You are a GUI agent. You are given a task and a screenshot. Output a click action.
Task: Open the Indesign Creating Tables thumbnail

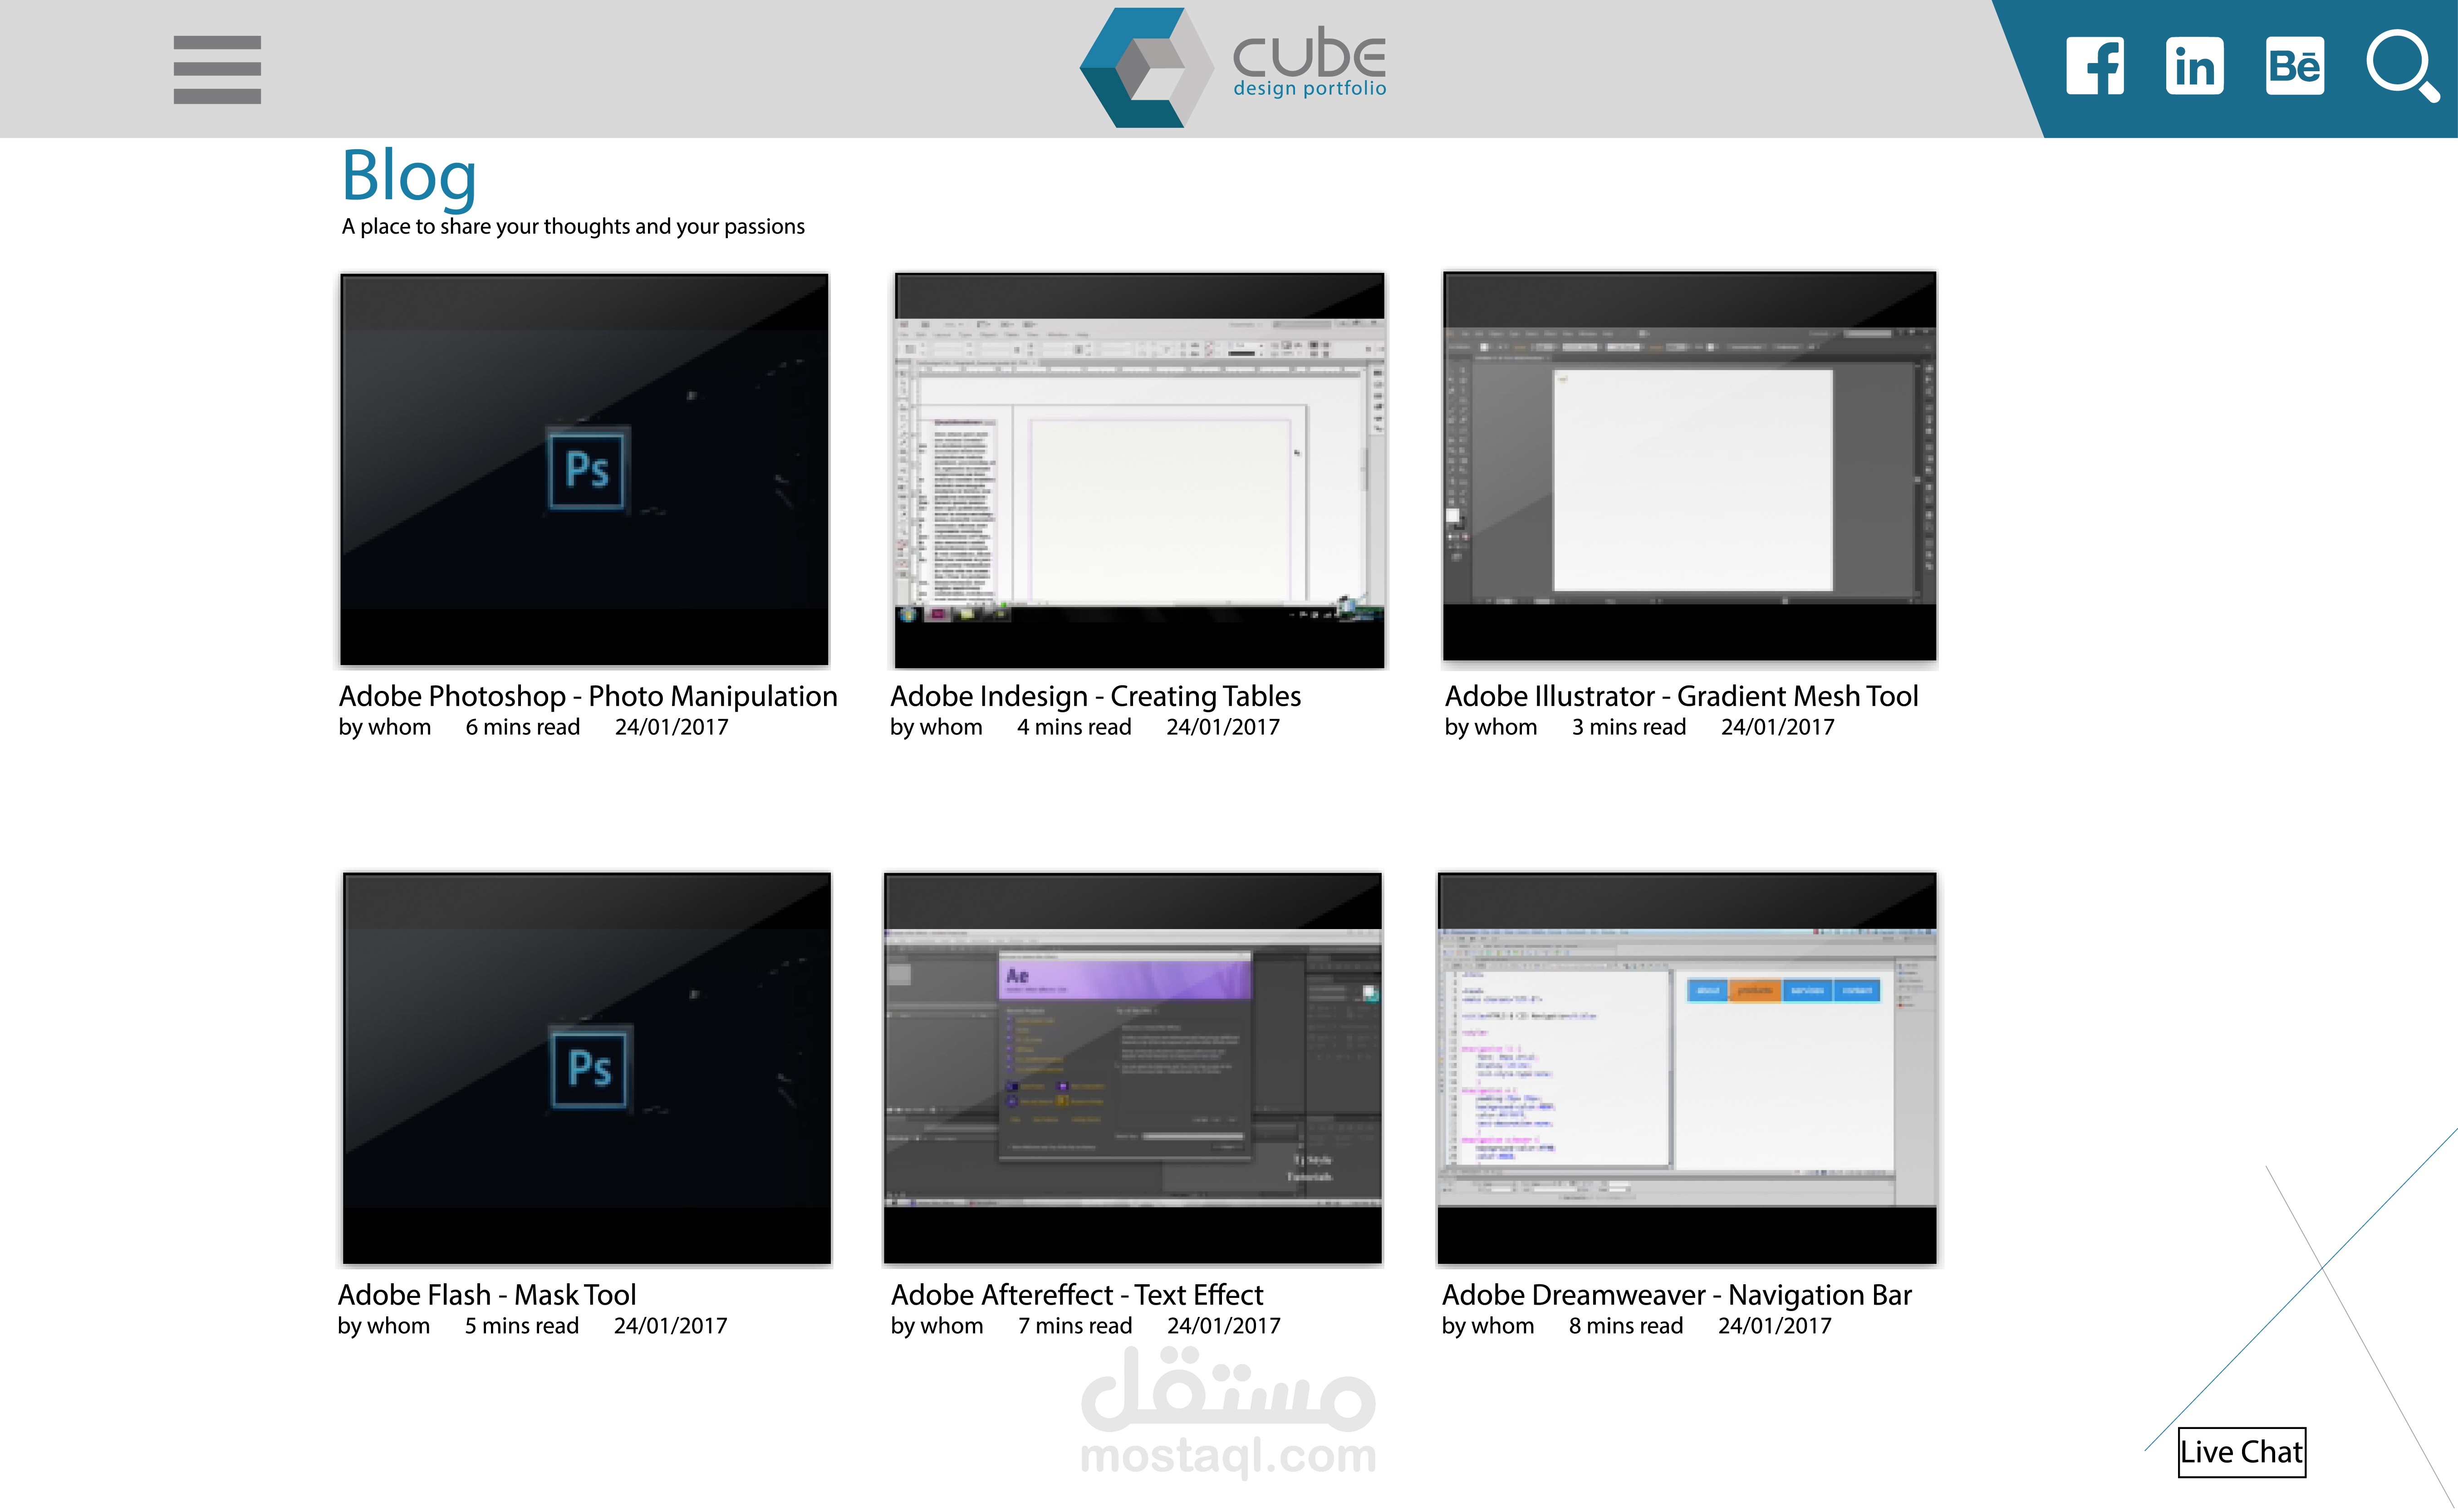click(x=1139, y=469)
